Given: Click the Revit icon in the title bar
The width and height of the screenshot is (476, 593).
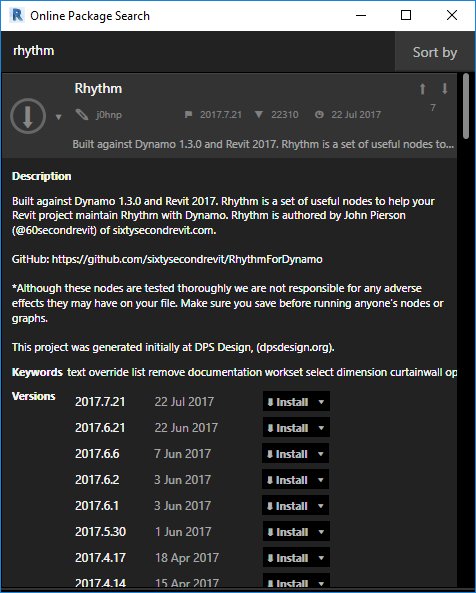Looking at the screenshot, I should point(17,16).
